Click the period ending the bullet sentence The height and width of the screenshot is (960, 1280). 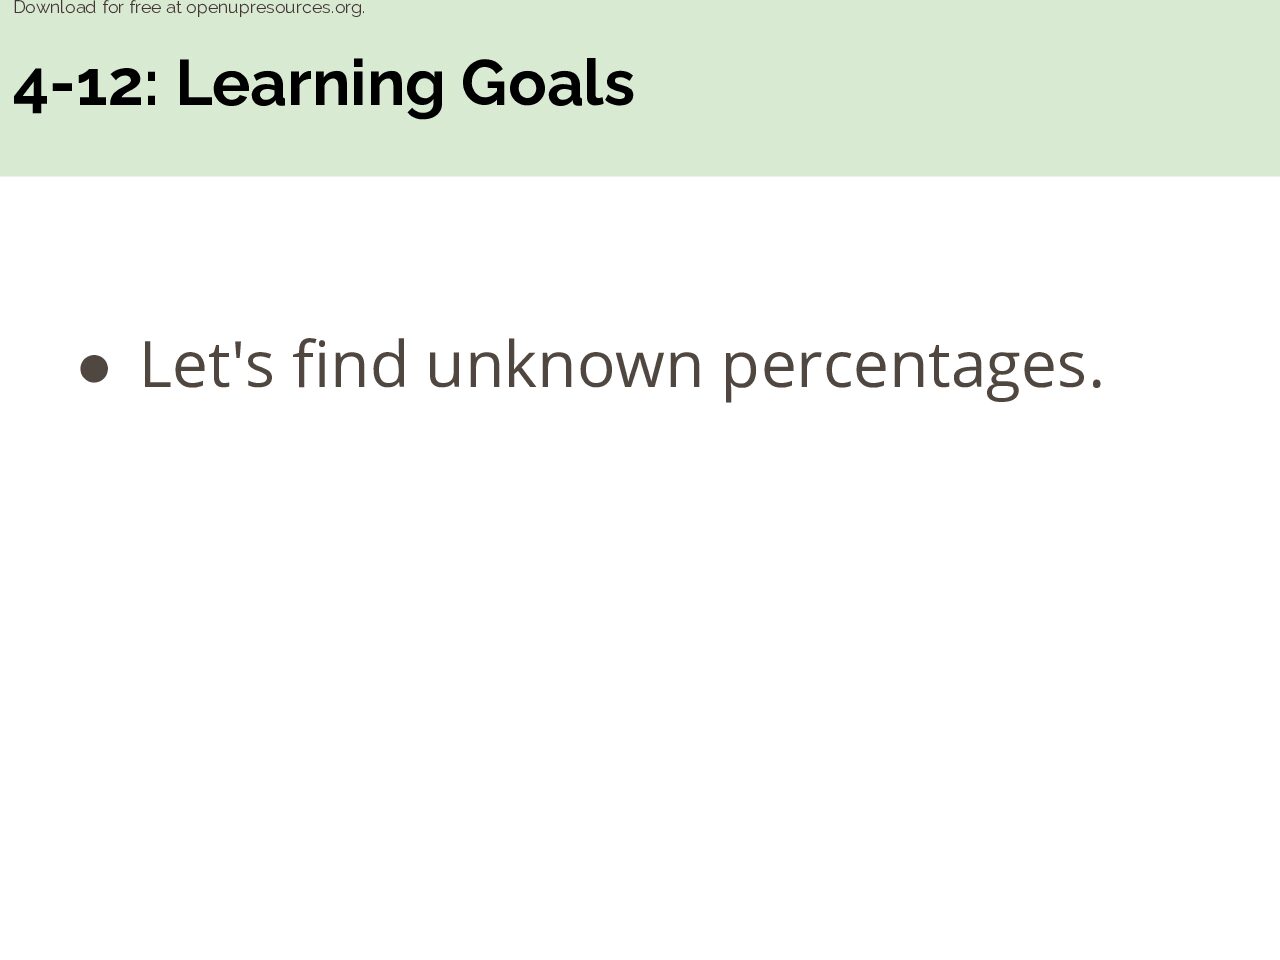tap(1096, 383)
